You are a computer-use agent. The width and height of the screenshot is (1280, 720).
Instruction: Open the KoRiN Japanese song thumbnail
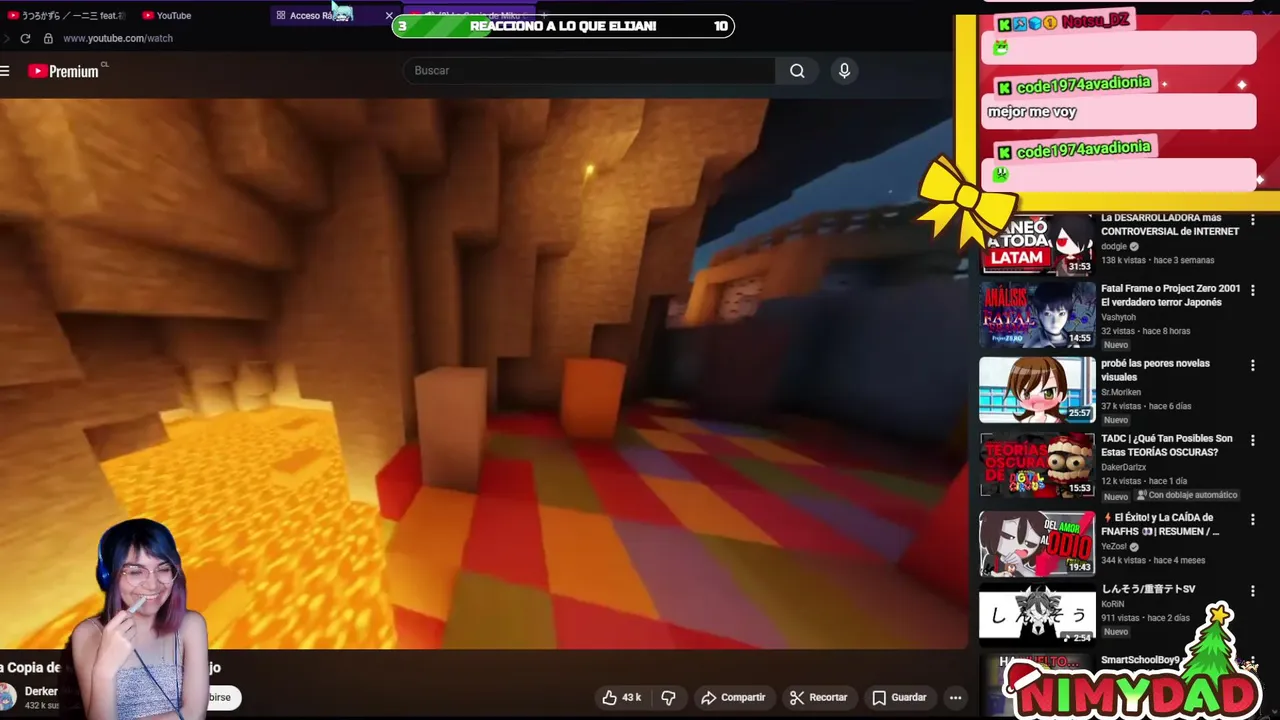pyautogui.click(x=1037, y=613)
